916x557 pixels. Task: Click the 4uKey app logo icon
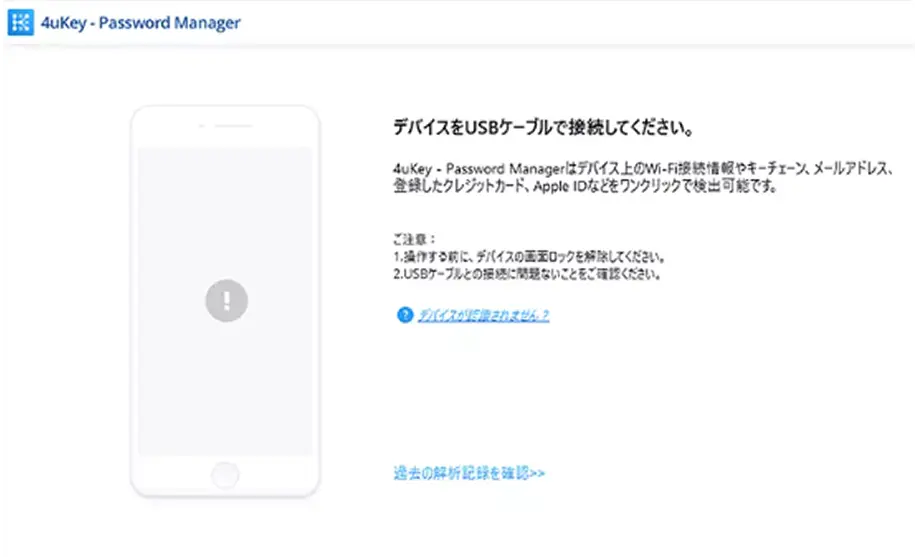tap(20, 23)
